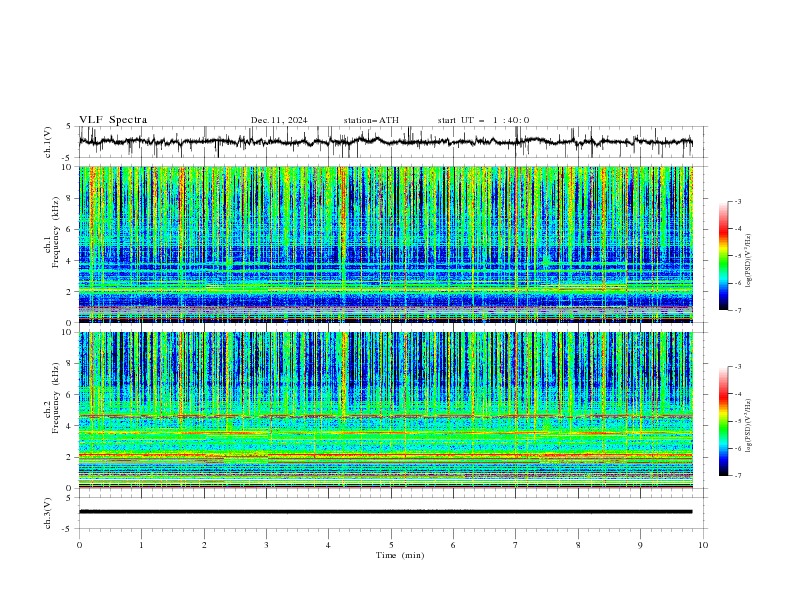Click the "-7" label on ch.2 color bar
The width and height of the screenshot is (792, 612).
(738, 476)
